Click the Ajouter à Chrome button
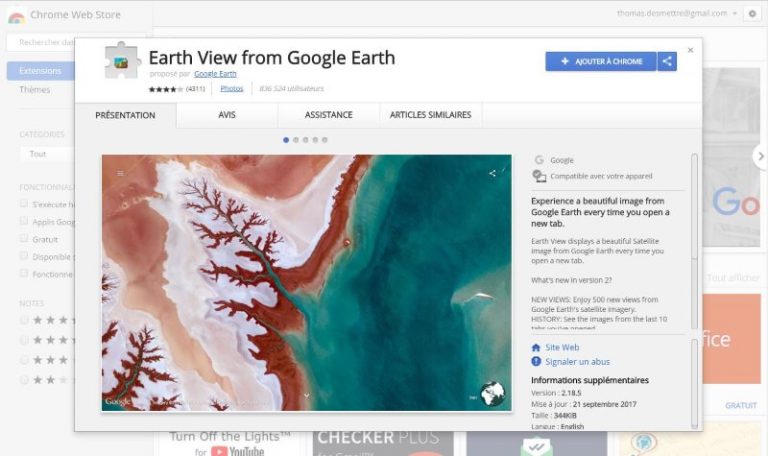The image size is (768, 456). (601, 62)
